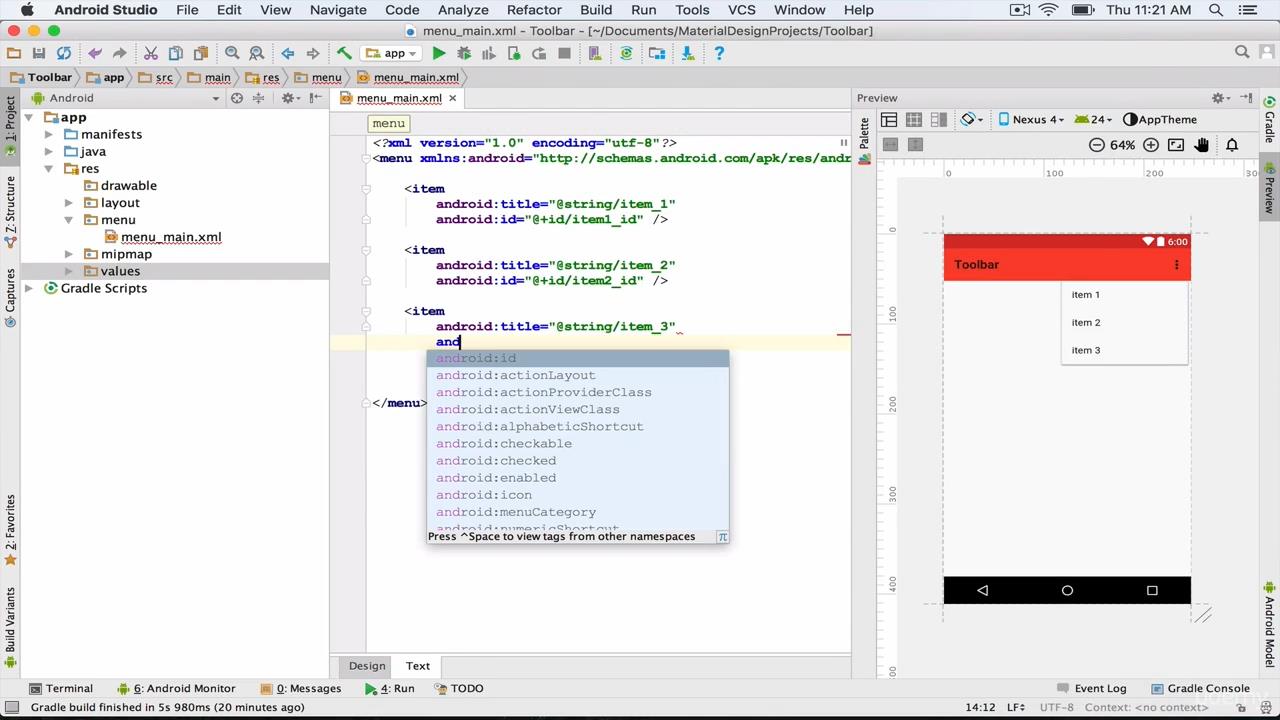Collapse the app module tree node
The width and height of the screenshot is (1280, 720).
tap(29, 118)
